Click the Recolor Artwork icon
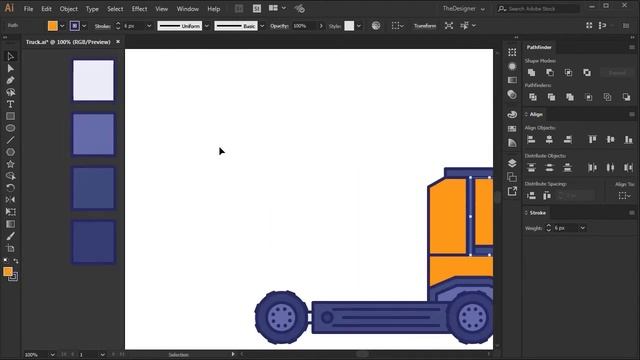Screen dimensions: 640x360 (x=376, y=26)
